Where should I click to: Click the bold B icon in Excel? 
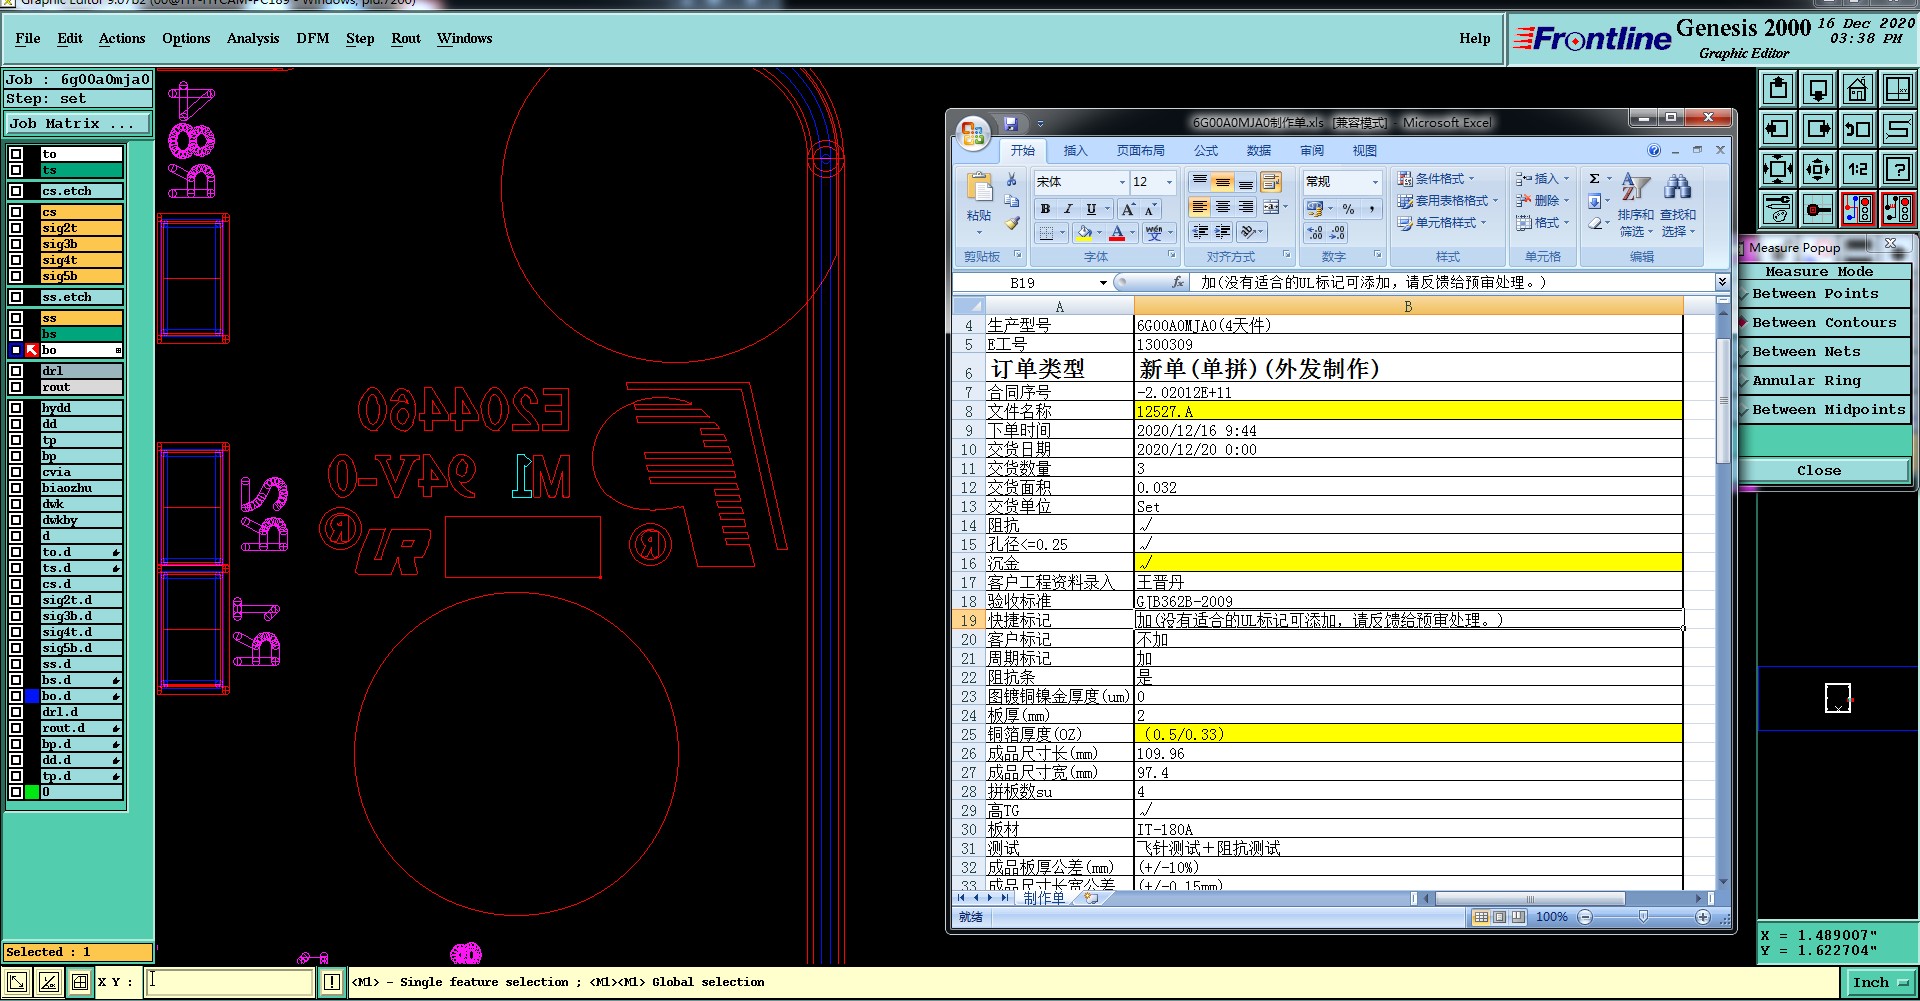(x=1045, y=209)
